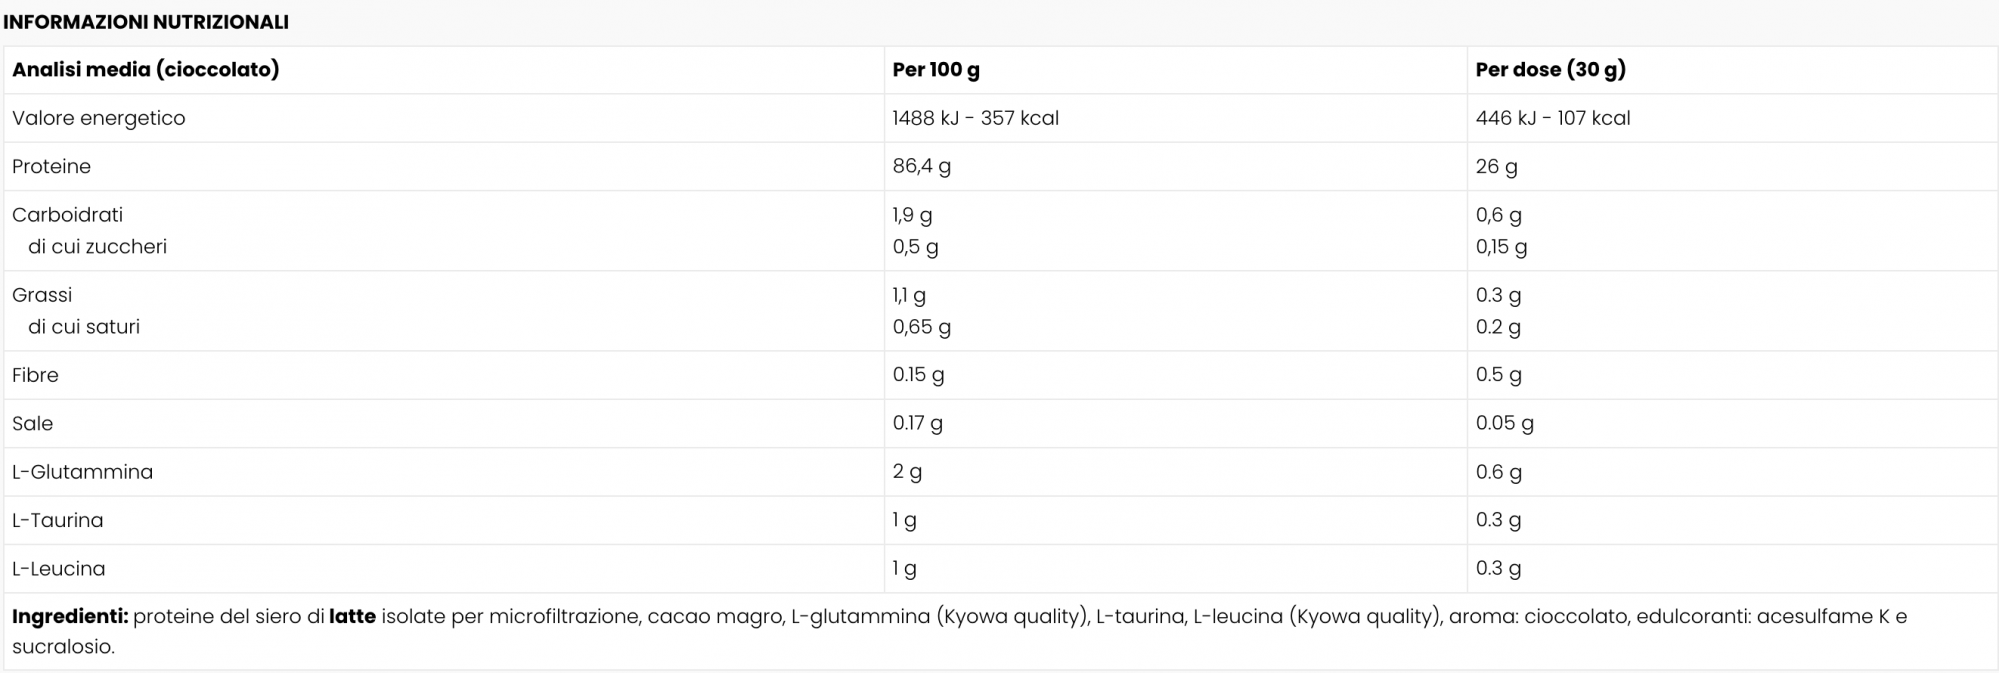Select the Grassi row label
Viewport: 1999px width, 673px height.
coord(42,295)
